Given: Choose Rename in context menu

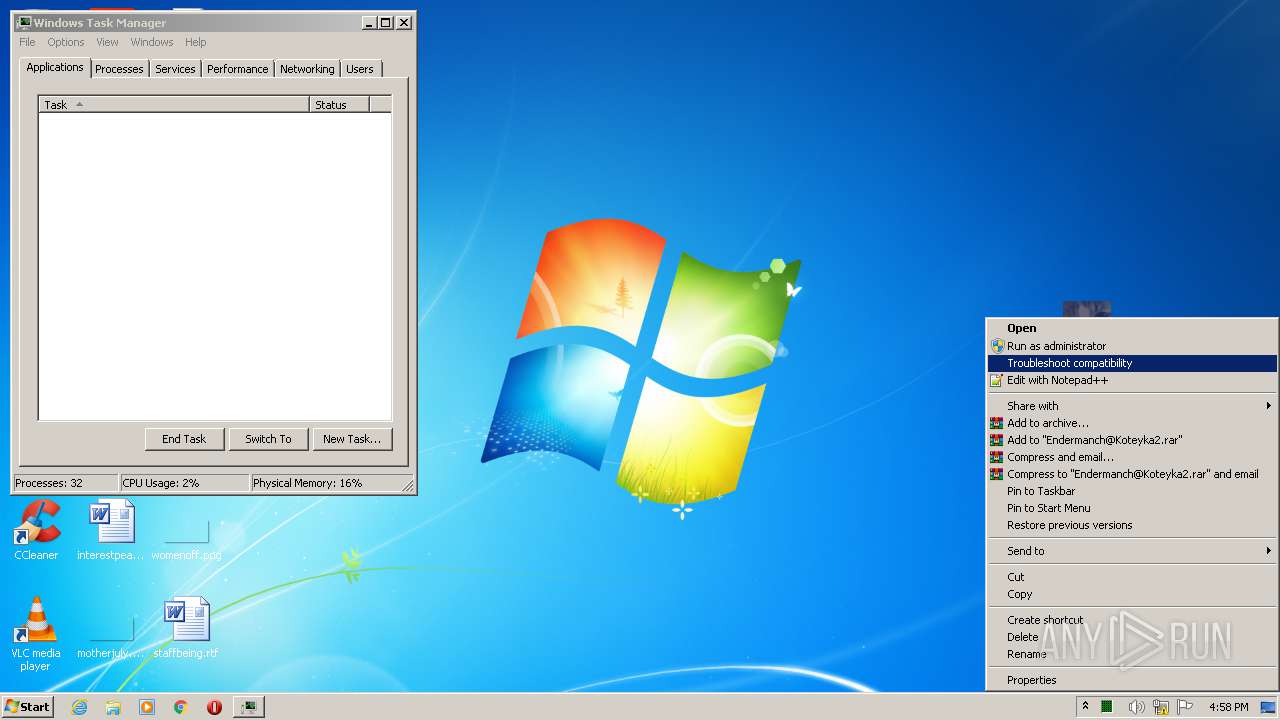Looking at the screenshot, I should [1132, 654].
